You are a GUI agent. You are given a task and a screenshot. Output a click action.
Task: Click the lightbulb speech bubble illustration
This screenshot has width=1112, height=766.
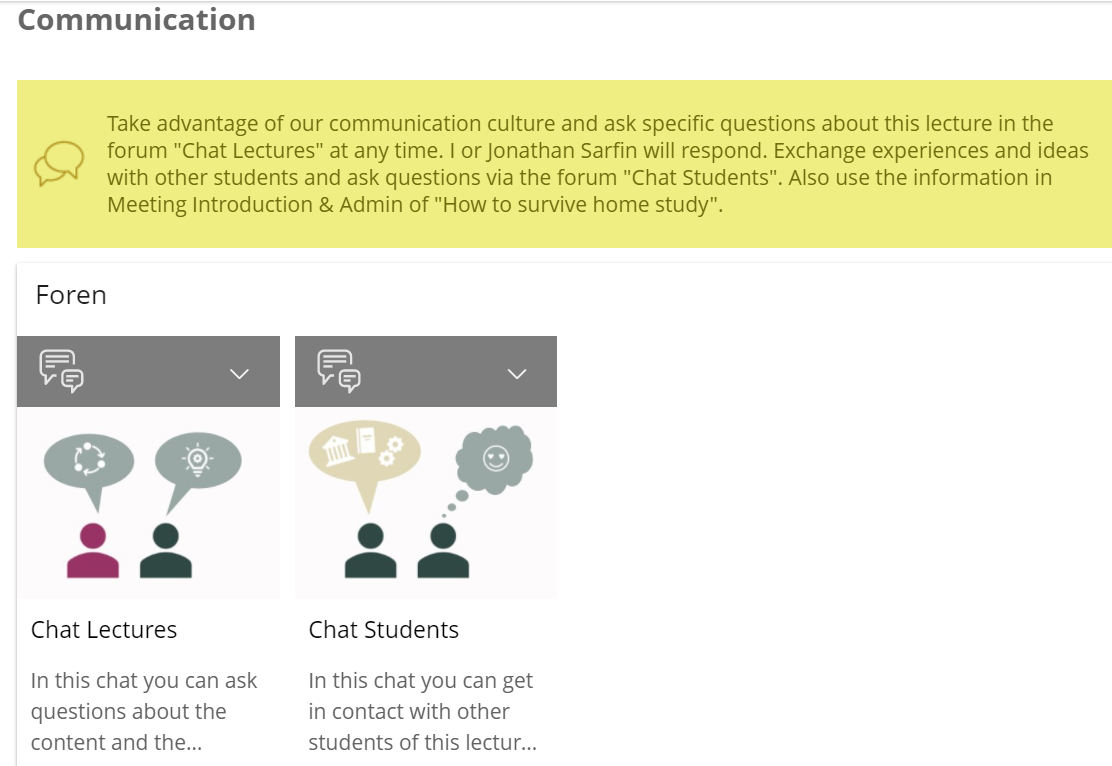point(197,461)
